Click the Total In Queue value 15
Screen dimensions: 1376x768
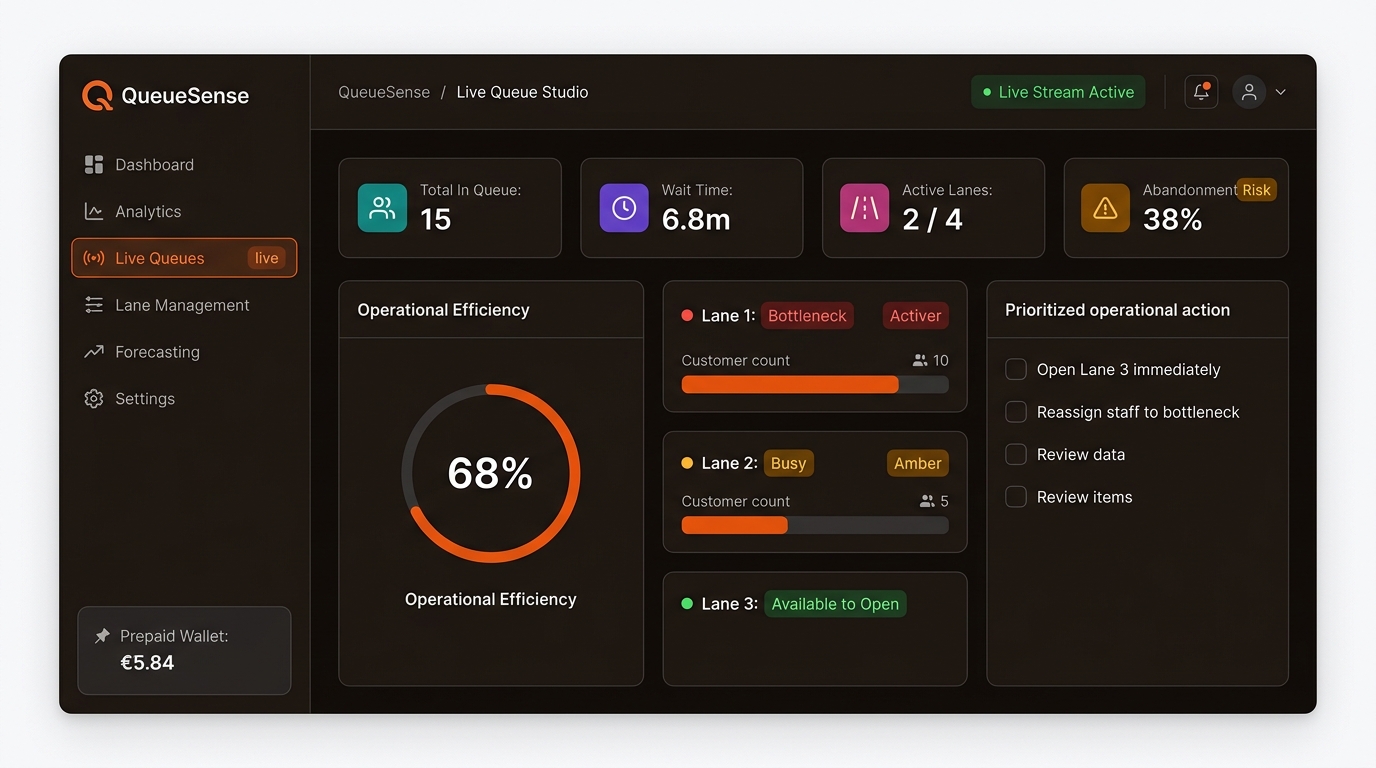click(x=436, y=220)
